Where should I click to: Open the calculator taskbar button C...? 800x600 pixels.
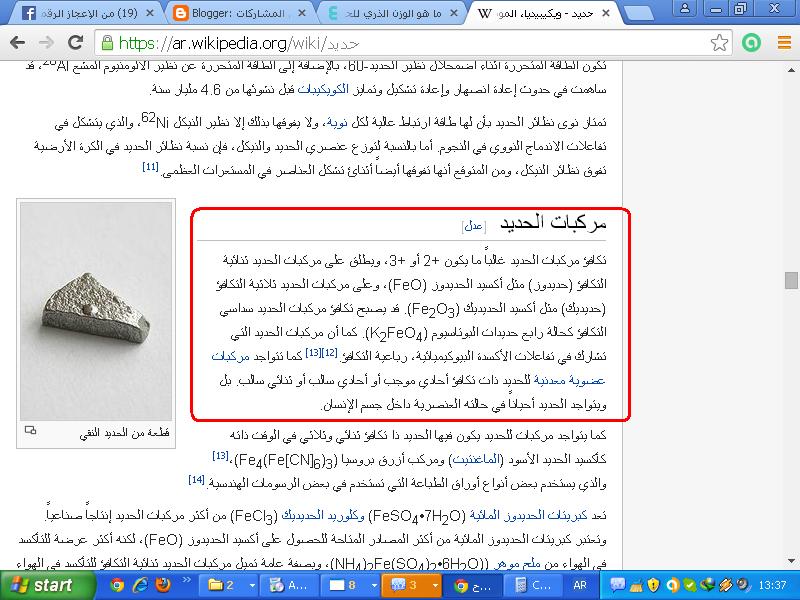click(533, 585)
